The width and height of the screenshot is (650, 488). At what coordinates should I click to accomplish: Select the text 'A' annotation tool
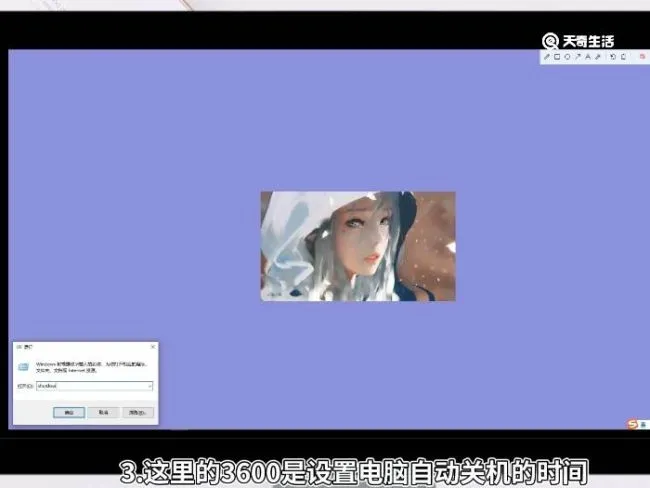(x=588, y=57)
